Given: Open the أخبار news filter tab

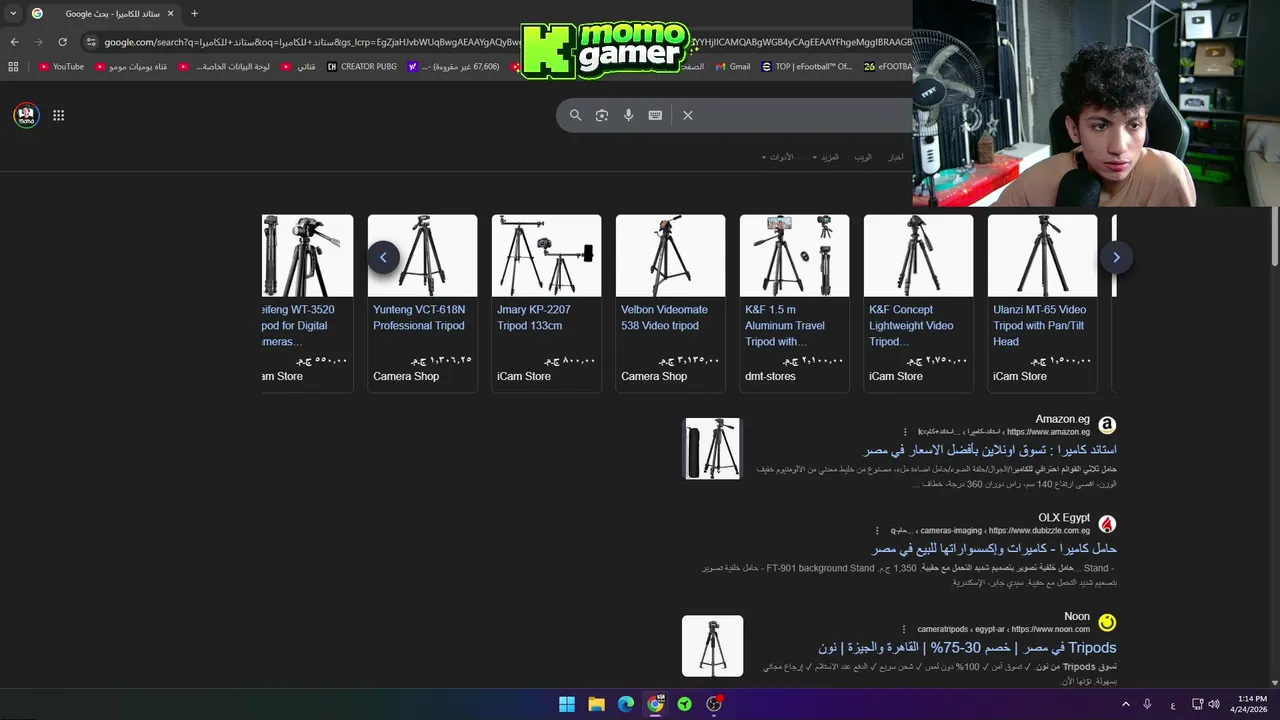Looking at the screenshot, I should (x=896, y=157).
